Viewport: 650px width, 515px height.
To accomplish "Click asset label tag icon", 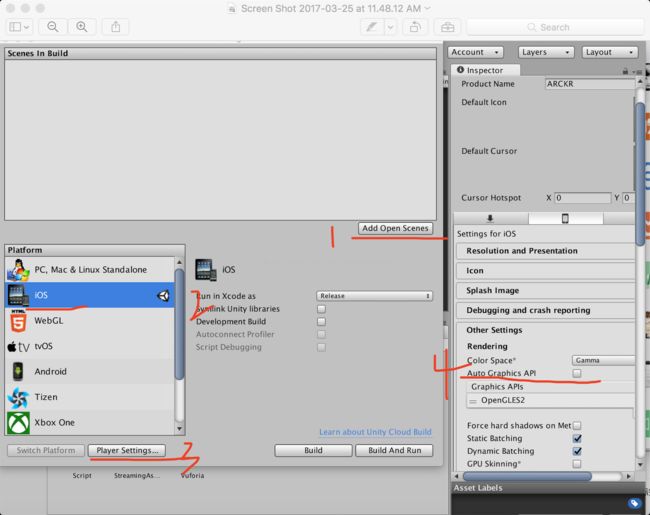I will pos(634,503).
